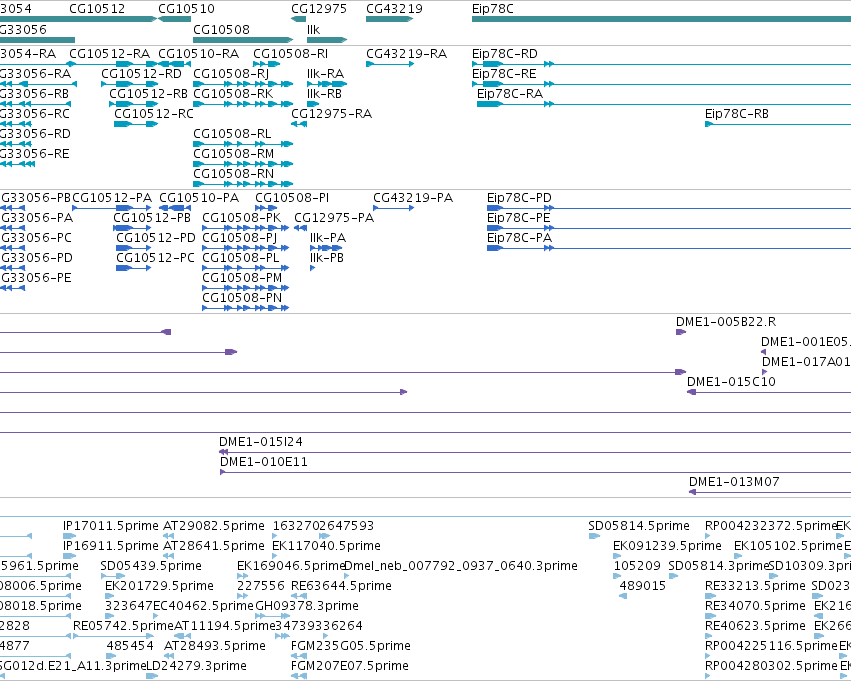Click transcript Eip78C-RE

504,74
